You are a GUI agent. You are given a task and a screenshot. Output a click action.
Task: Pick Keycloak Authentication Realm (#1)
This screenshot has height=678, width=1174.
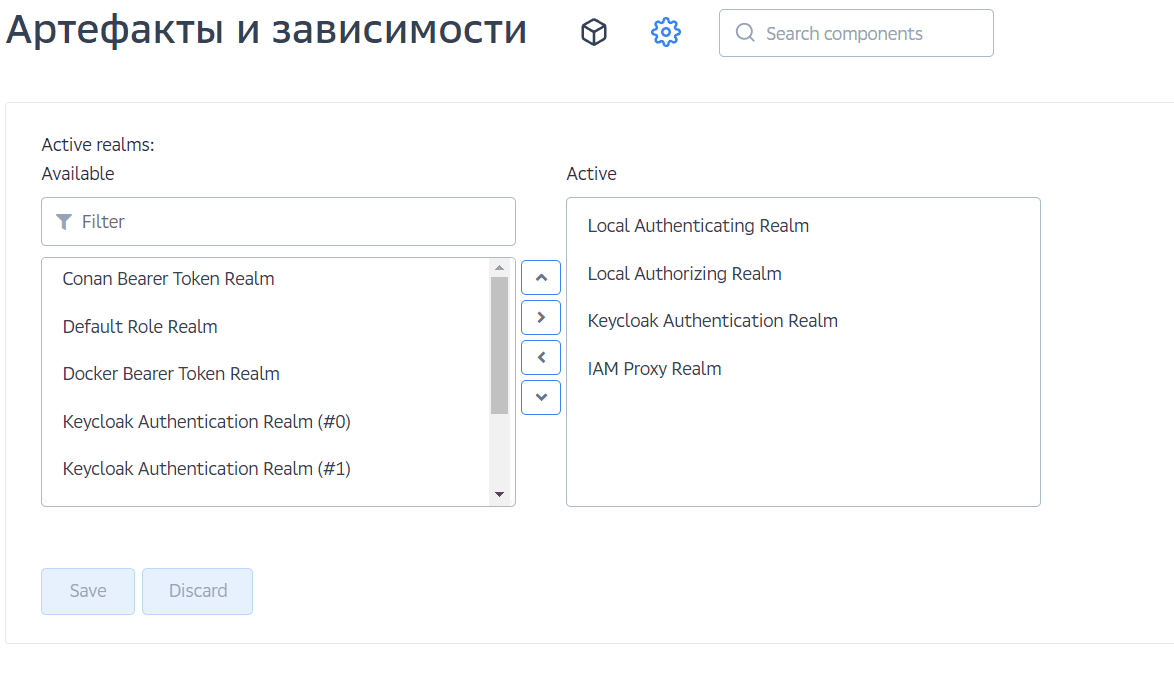coord(206,469)
